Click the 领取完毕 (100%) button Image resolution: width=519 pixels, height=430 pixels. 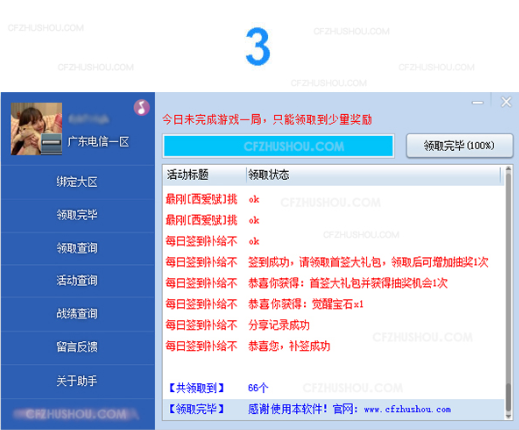point(459,146)
